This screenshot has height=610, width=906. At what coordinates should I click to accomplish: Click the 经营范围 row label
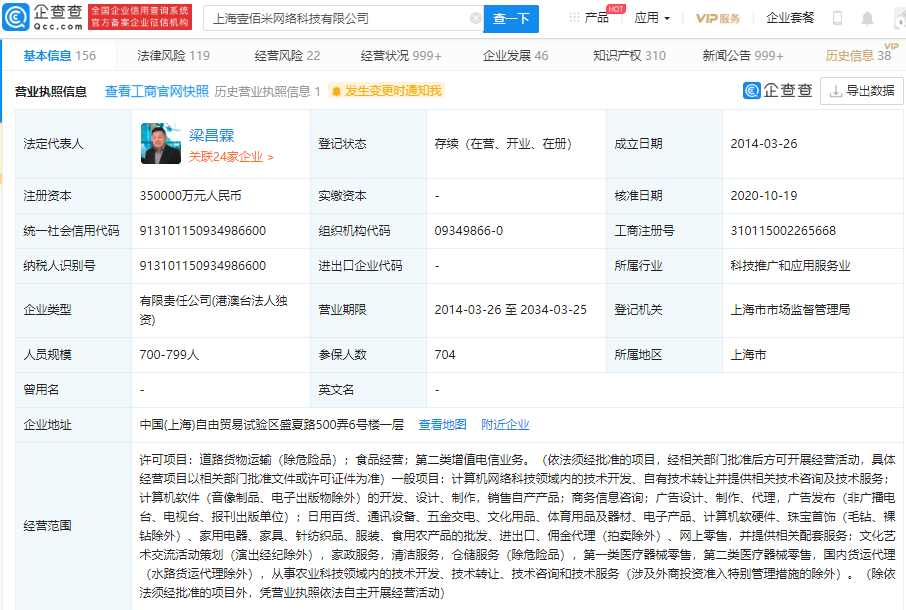[47, 526]
